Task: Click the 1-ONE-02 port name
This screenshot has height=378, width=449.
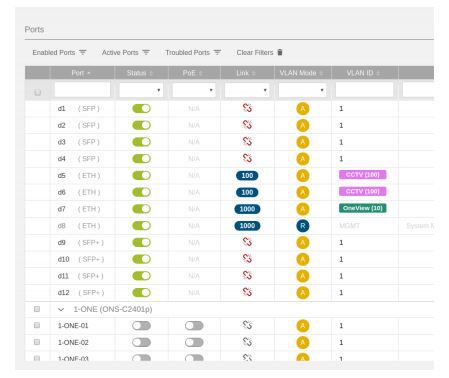Action: (x=73, y=342)
